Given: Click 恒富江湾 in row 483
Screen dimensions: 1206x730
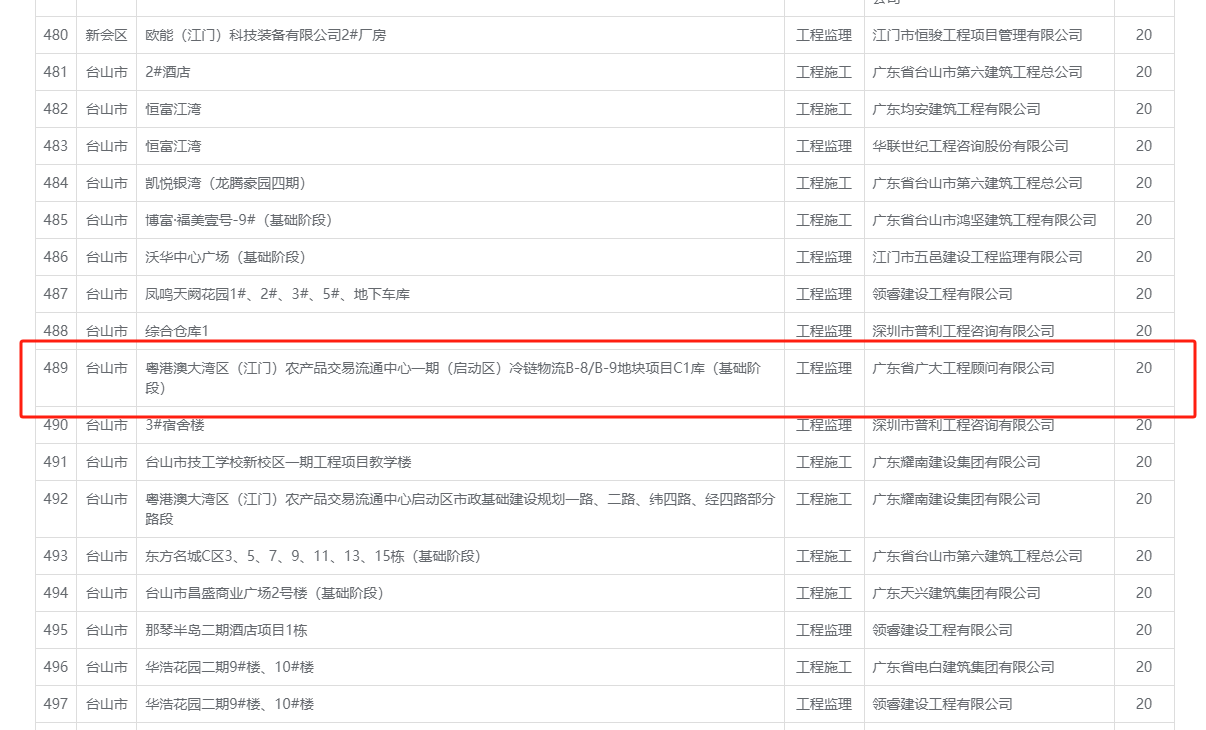Looking at the screenshot, I should coord(173,146).
